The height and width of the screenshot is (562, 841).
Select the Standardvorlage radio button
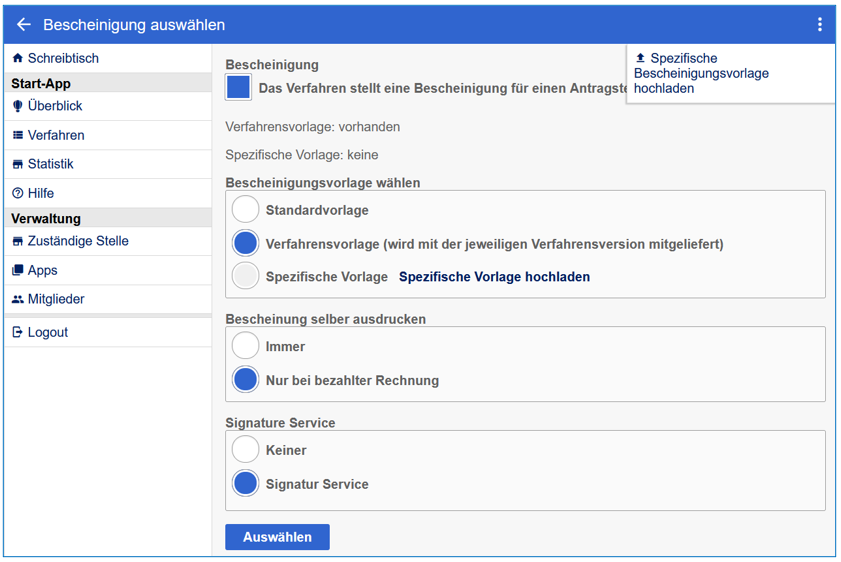[245, 210]
